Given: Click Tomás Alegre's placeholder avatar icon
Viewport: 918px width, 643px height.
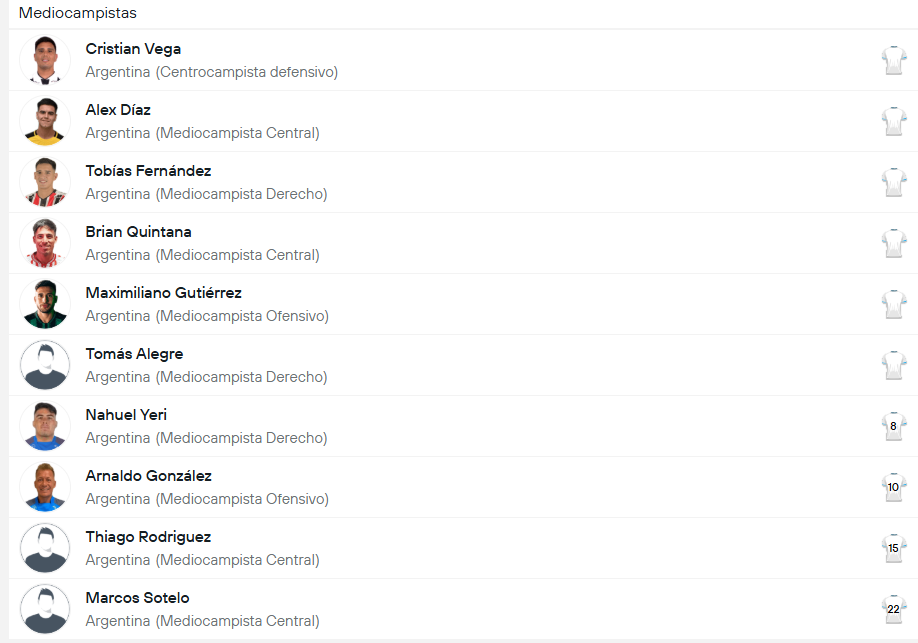Looking at the screenshot, I should click(x=45, y=365).
